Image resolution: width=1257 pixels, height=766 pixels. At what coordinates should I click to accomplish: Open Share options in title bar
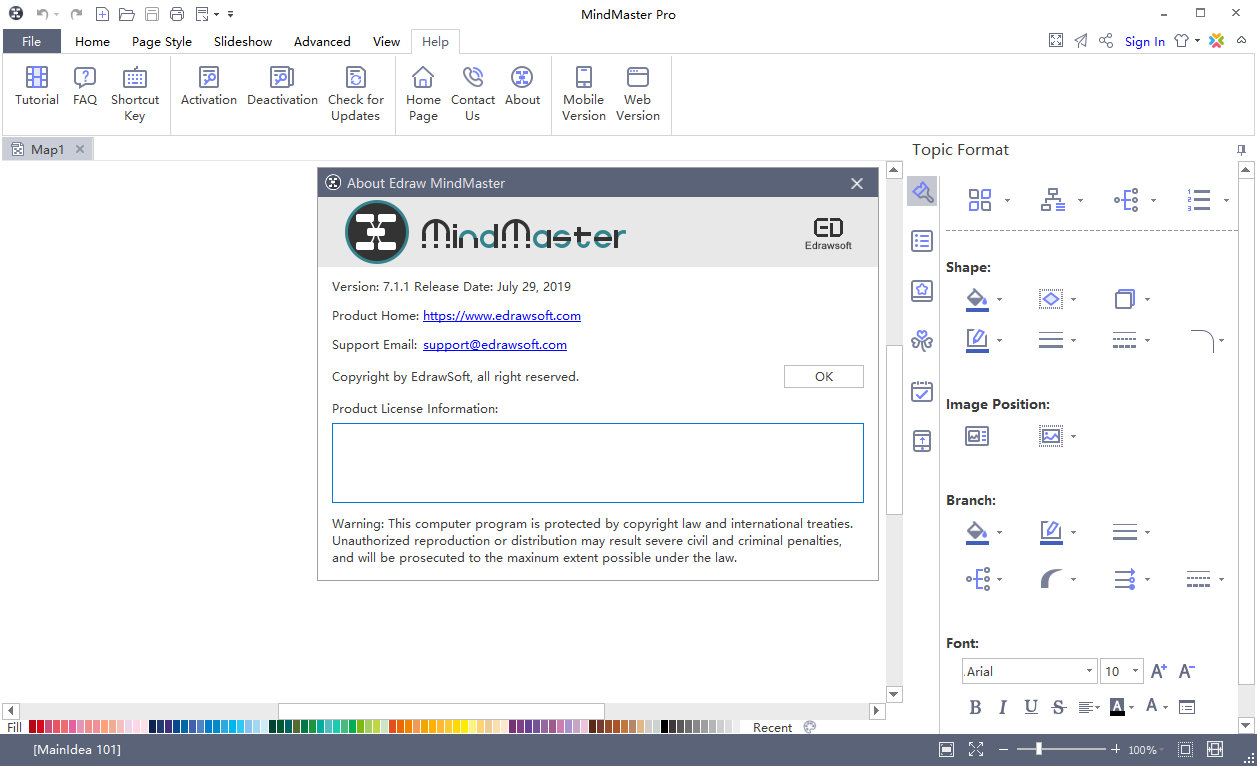click(x=1106, y=41)
